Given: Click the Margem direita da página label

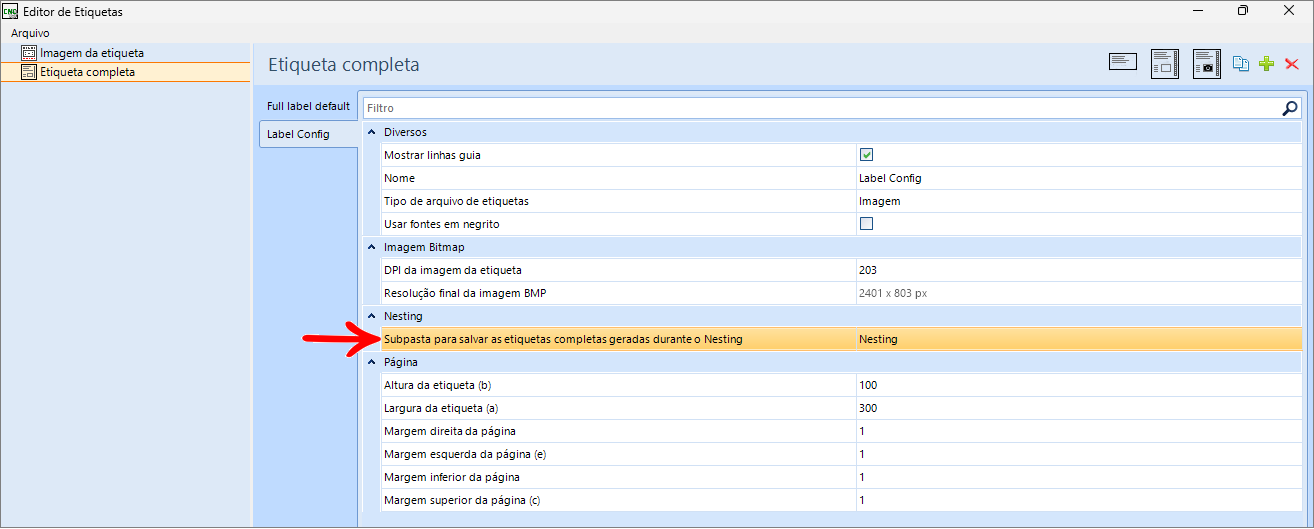Looking at the screenshot, I should pos(450,431).
